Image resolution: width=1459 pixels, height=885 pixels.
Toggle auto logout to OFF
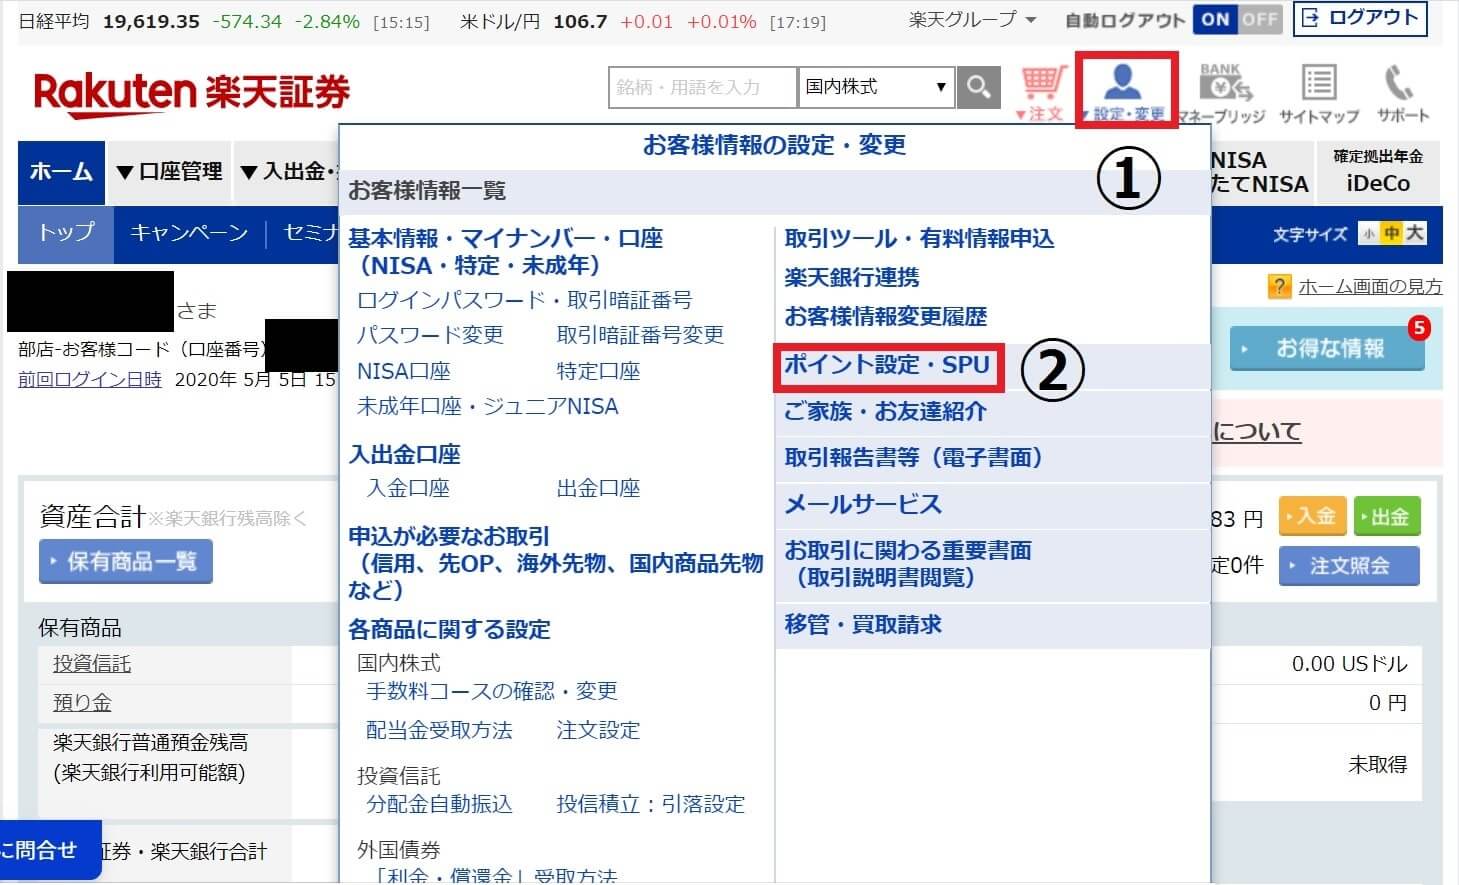[x=1260, y=19]
